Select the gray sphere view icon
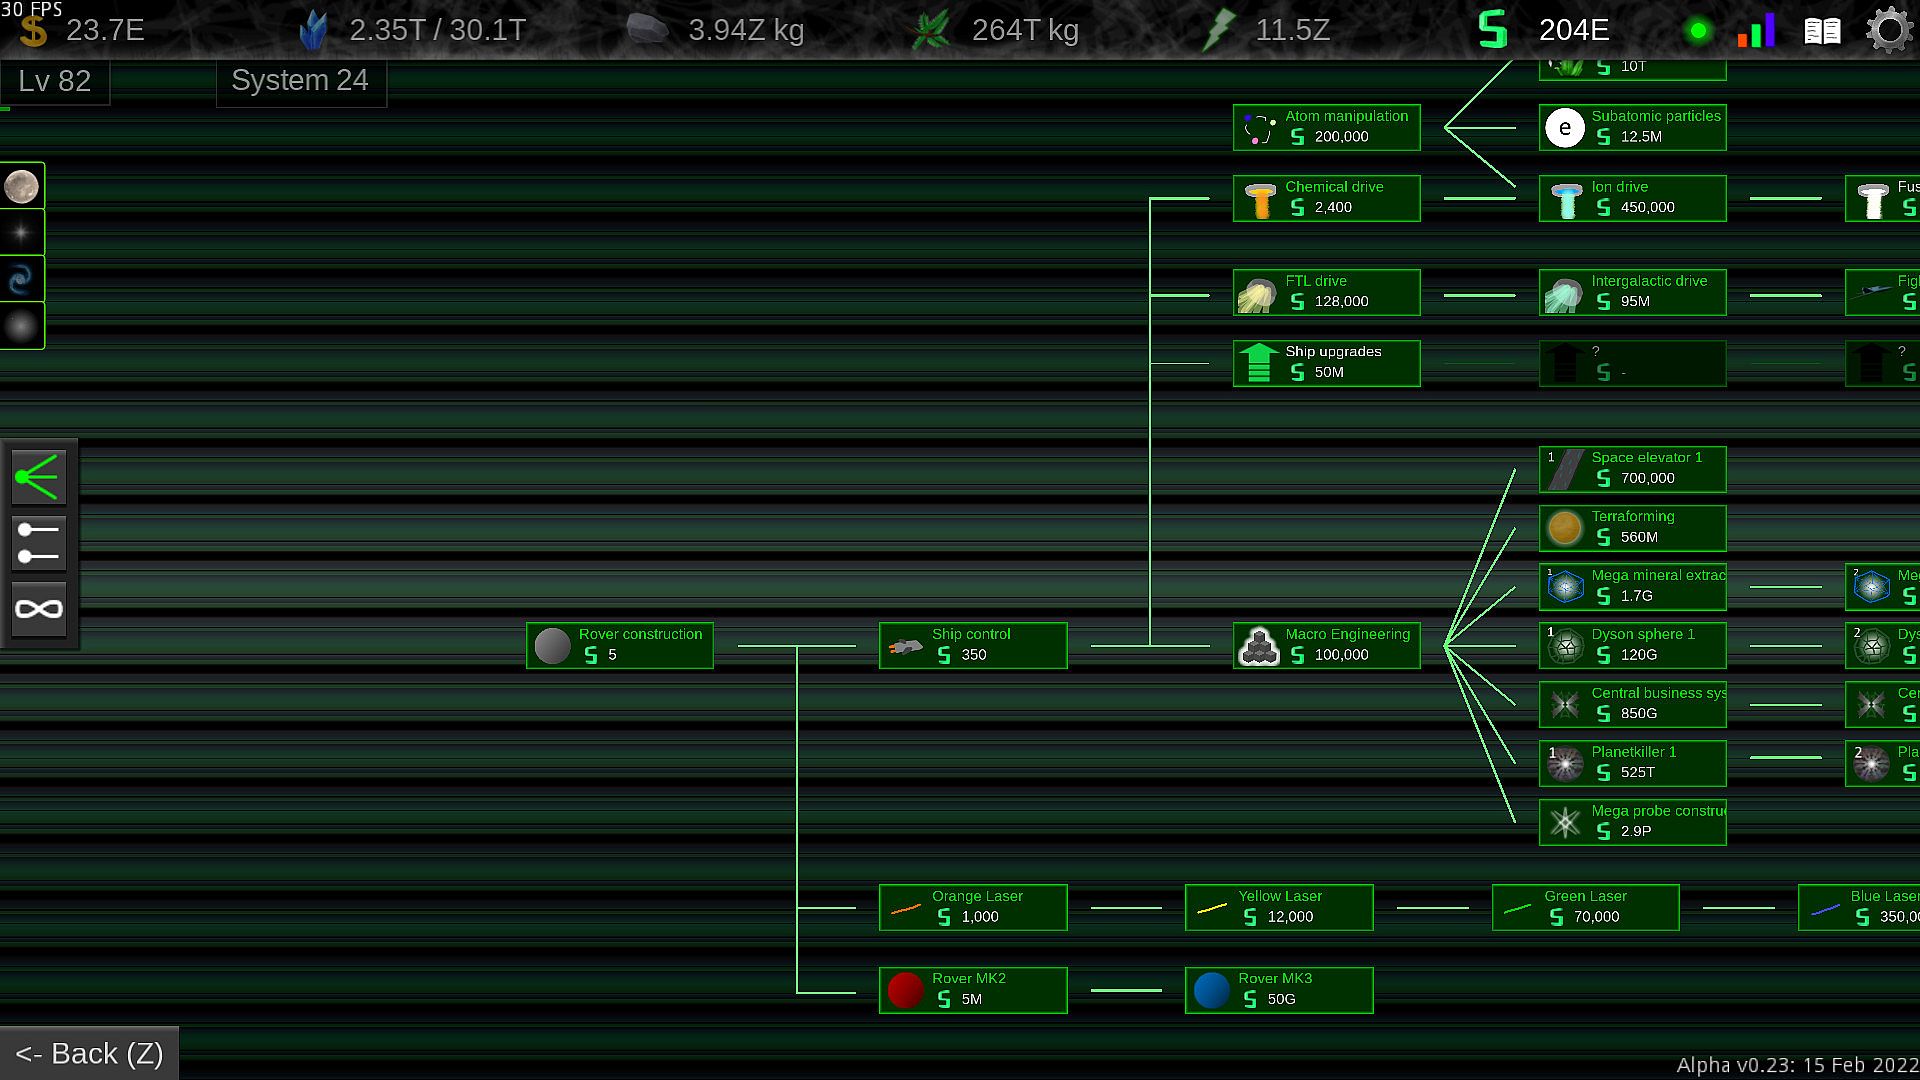The height and width of the screenshot is (1080, 1920). point(22,326)
